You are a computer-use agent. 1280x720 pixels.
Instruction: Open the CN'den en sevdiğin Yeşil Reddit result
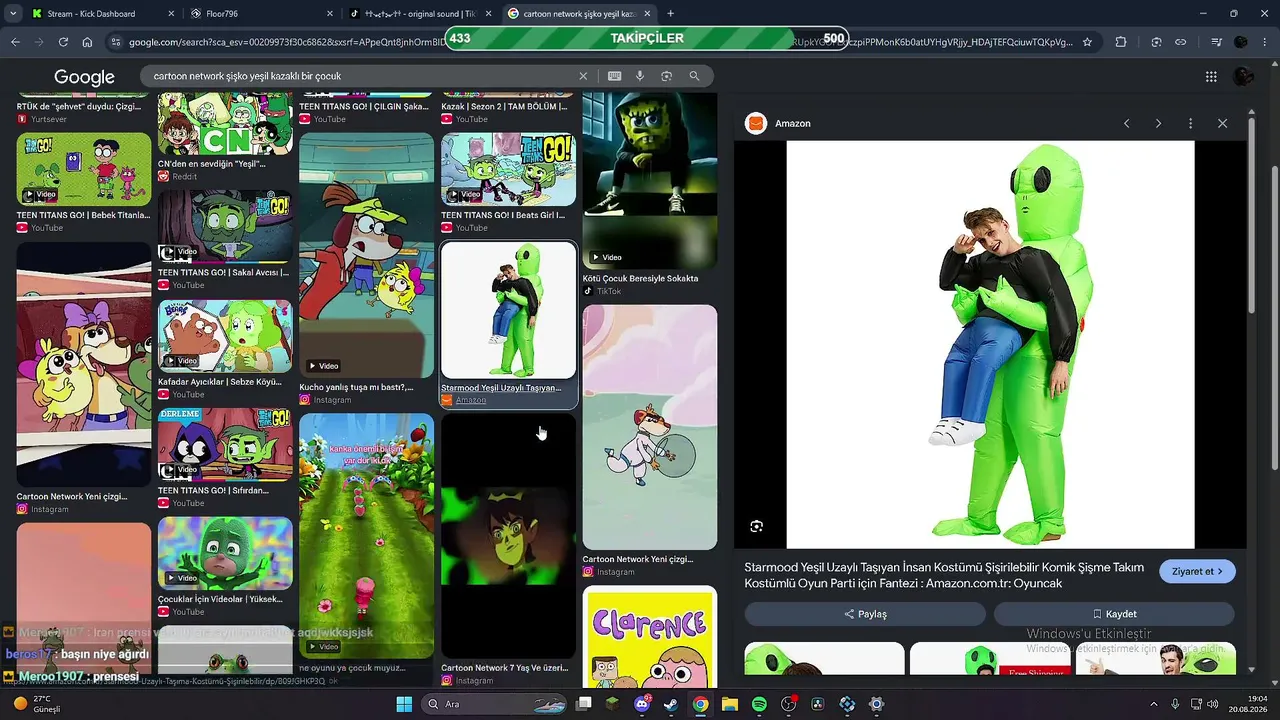coord(225,123)
